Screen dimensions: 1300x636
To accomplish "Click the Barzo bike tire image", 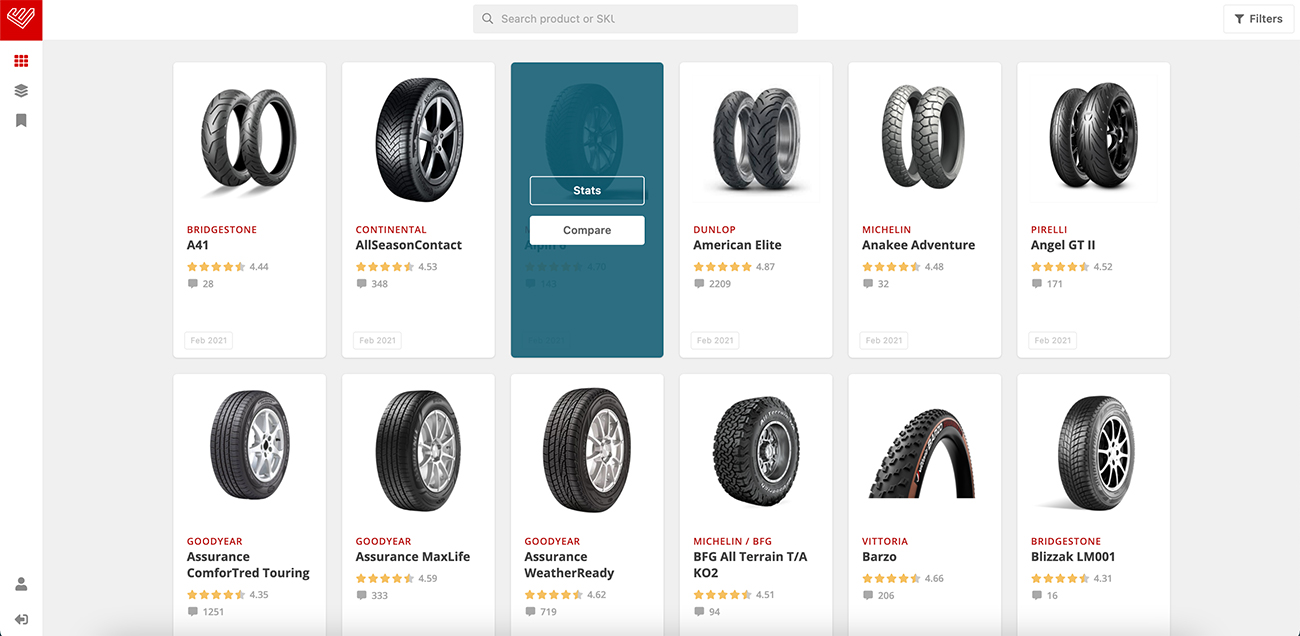I will 924,449.
